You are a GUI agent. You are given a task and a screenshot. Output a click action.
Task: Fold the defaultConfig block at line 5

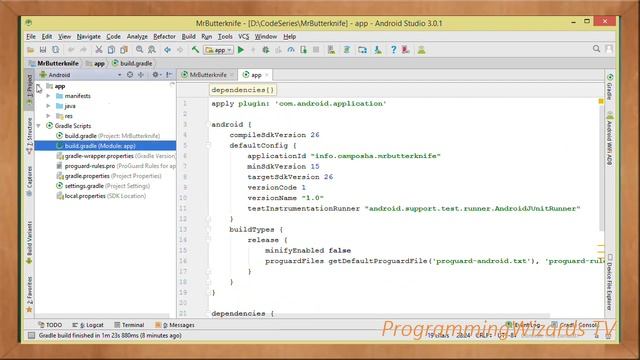point(207,145)
